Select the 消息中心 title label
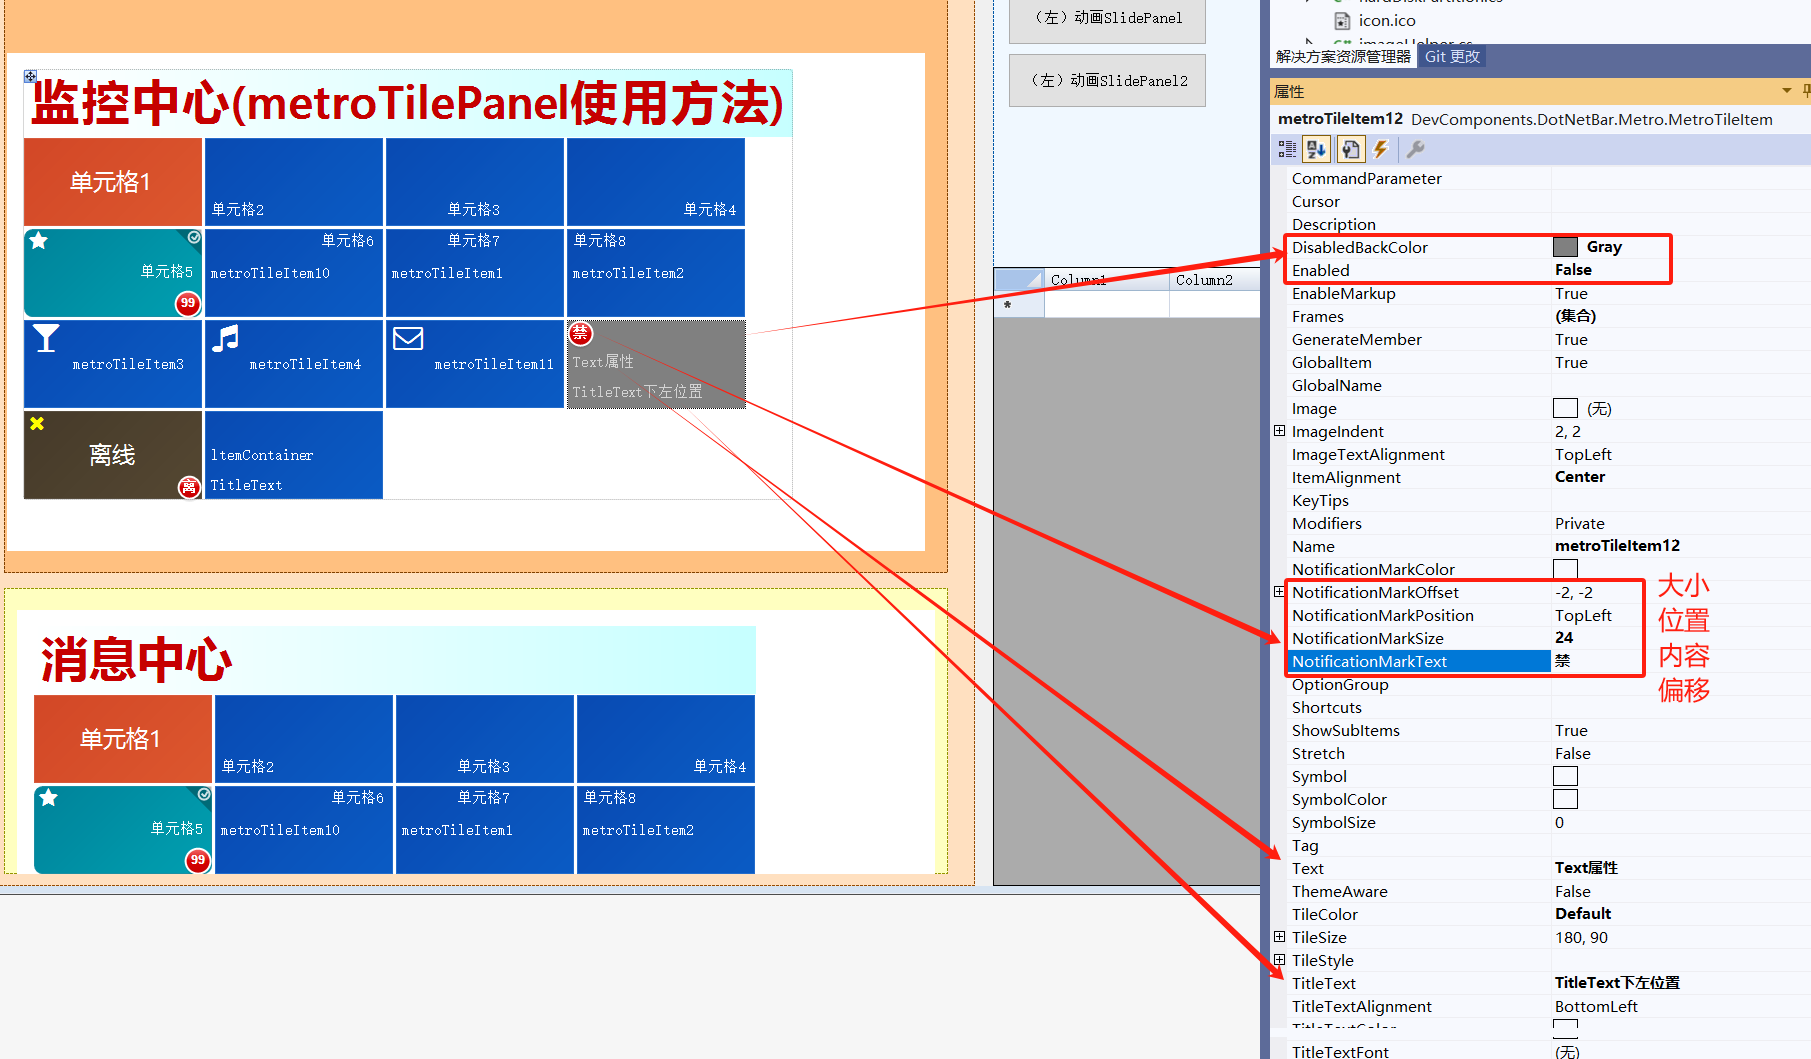1811x1059 pixels. coord(395,660)
